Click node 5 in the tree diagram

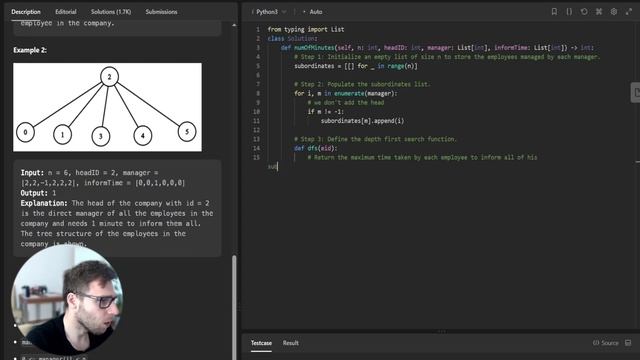[x=187, y=131]
